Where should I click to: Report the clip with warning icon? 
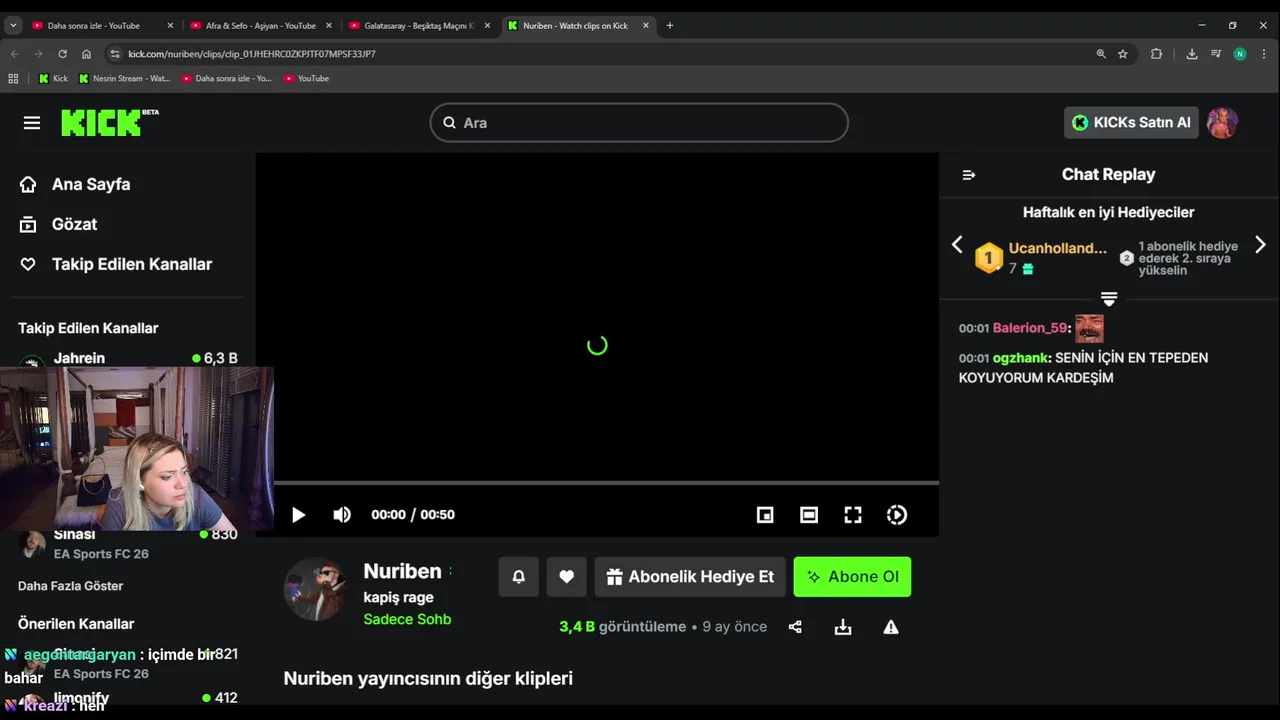click(x=891, y=627)
